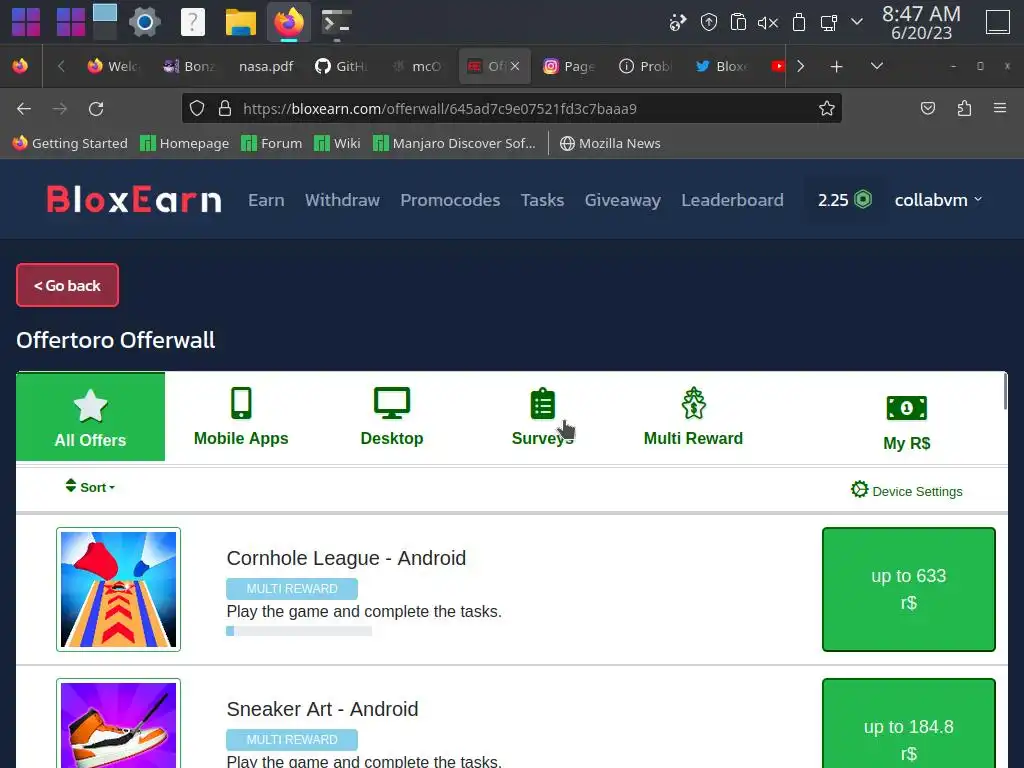
Task: Open Manjaro Discover Software bookmark
Action: [x=454, y=143]
